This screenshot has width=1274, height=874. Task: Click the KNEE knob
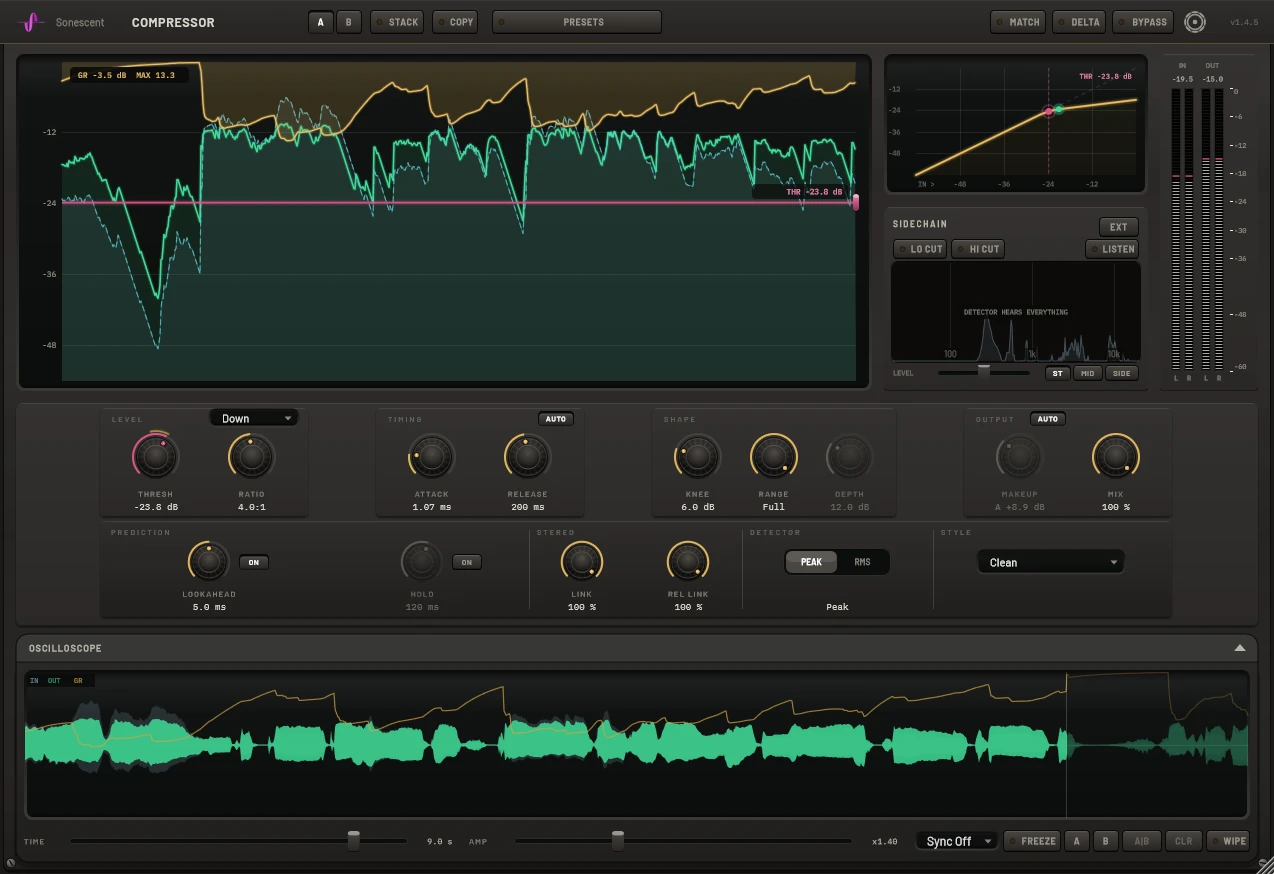[698, 456]
